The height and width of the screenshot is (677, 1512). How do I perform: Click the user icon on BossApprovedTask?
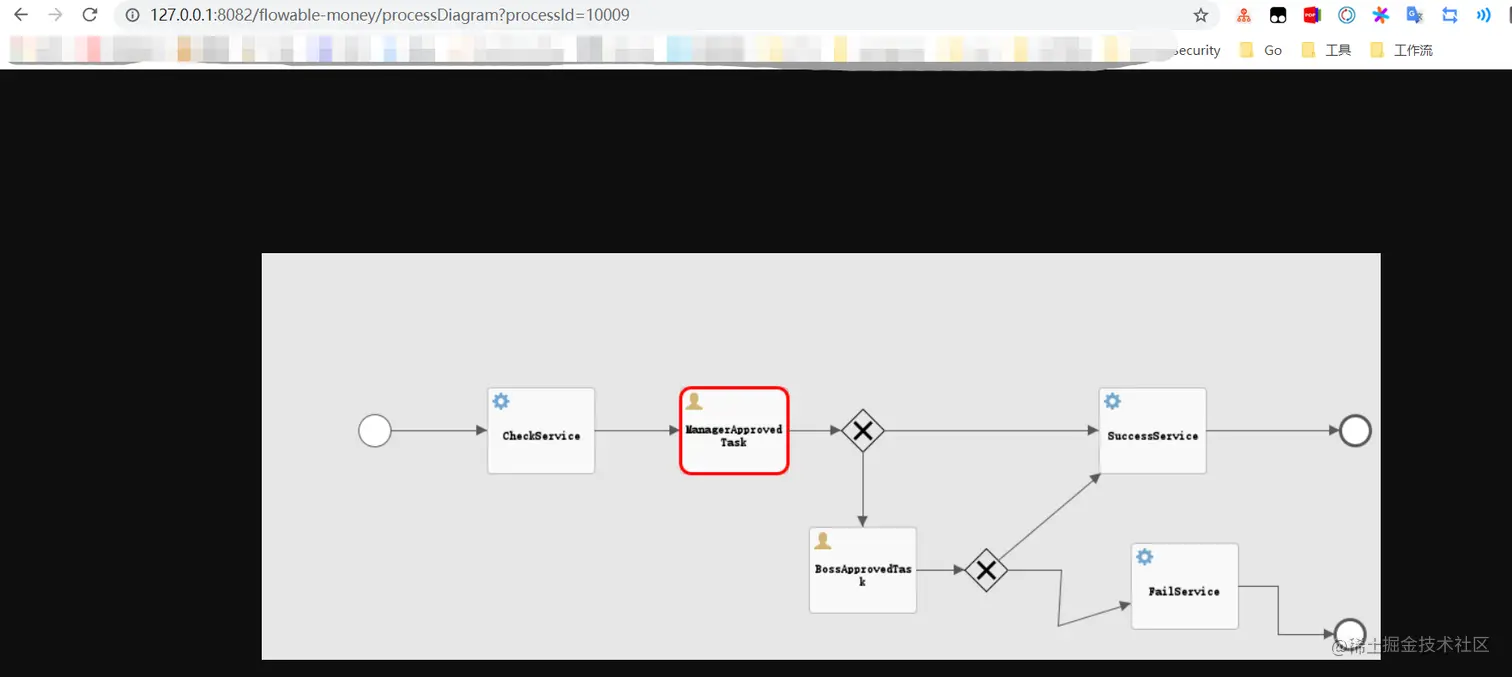click(822, 541)
